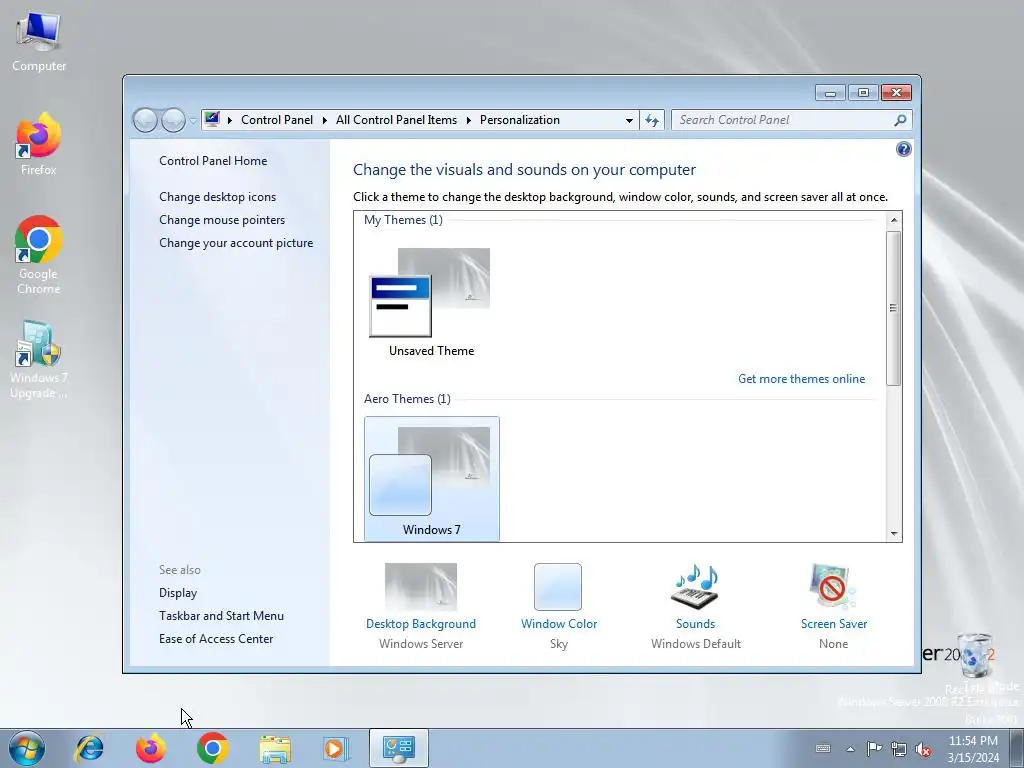Select Windows 7 Upgrade desktop shortcut
Image resolution: width=1024 pixels, height=768 pixels.
39,359
